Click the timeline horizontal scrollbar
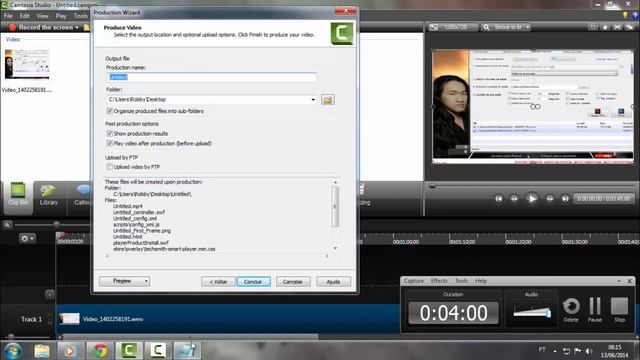 tap(190, 337)
